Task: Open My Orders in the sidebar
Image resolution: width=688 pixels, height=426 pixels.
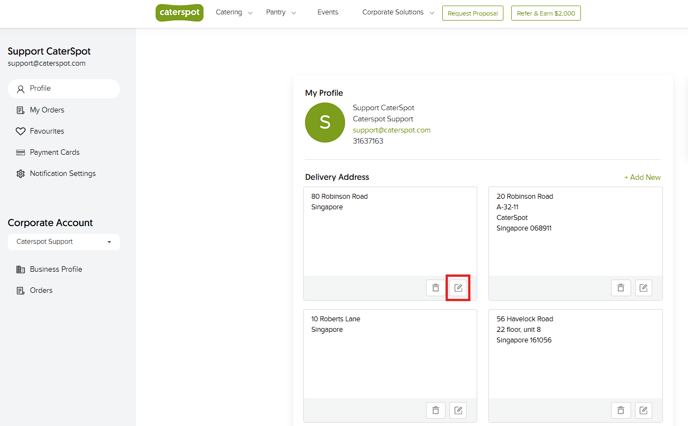Action: 47,110
